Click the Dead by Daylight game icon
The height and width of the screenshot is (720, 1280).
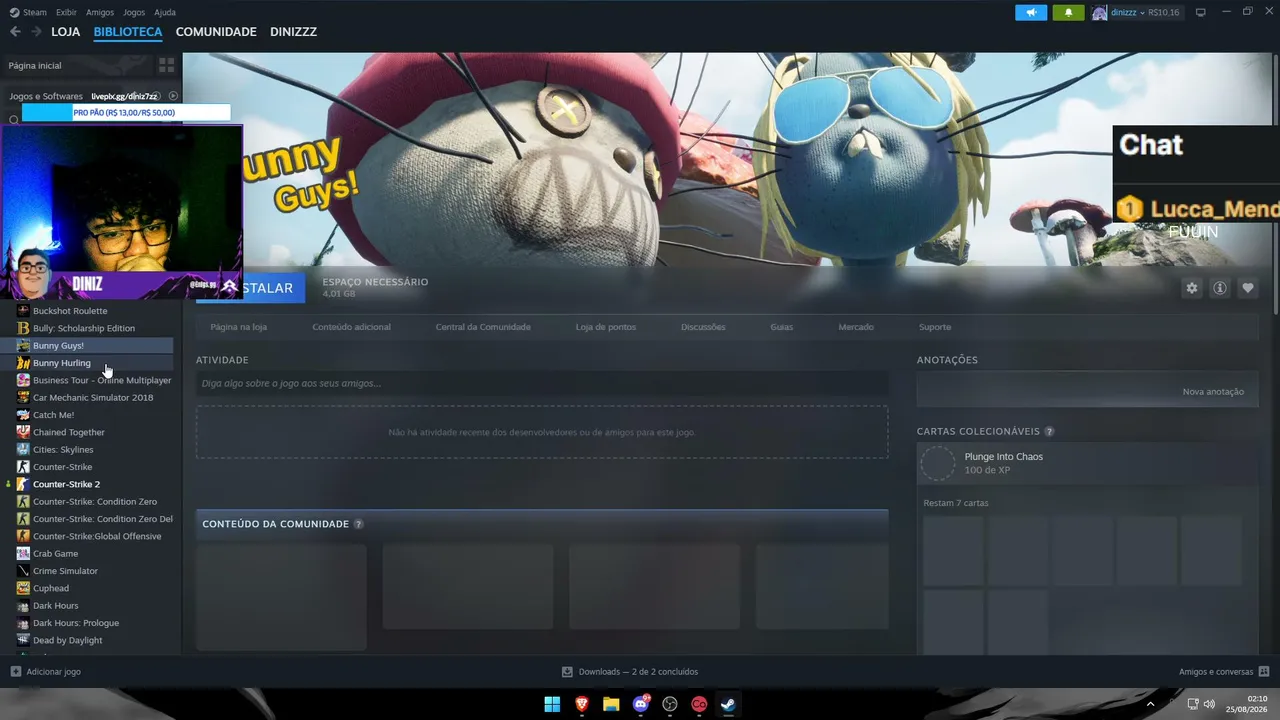click(x=23, y=640)
